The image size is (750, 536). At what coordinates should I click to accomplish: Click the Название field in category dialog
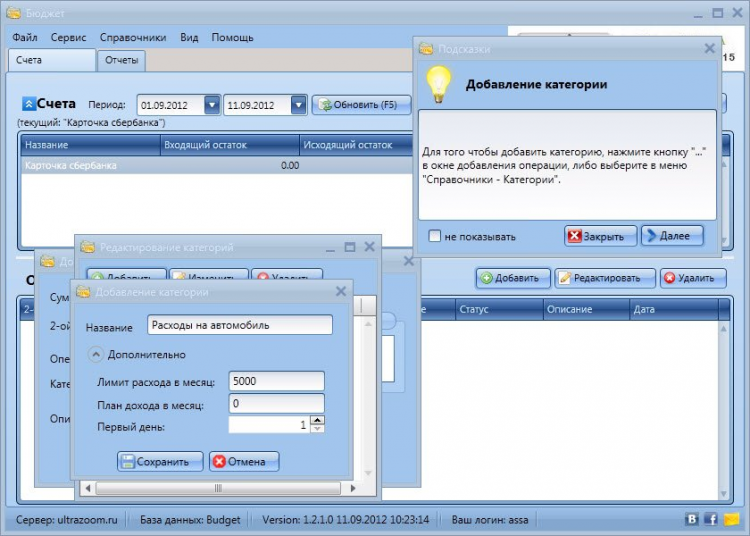click(240, 325)
